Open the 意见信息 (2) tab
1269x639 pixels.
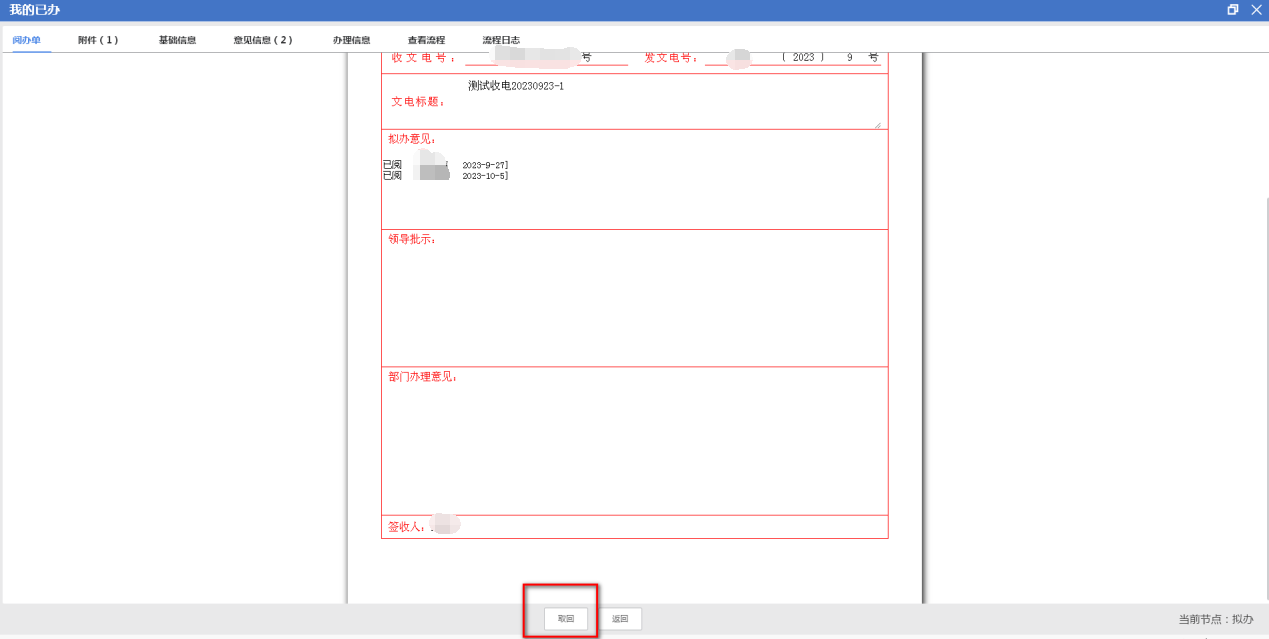coord(263,40)
